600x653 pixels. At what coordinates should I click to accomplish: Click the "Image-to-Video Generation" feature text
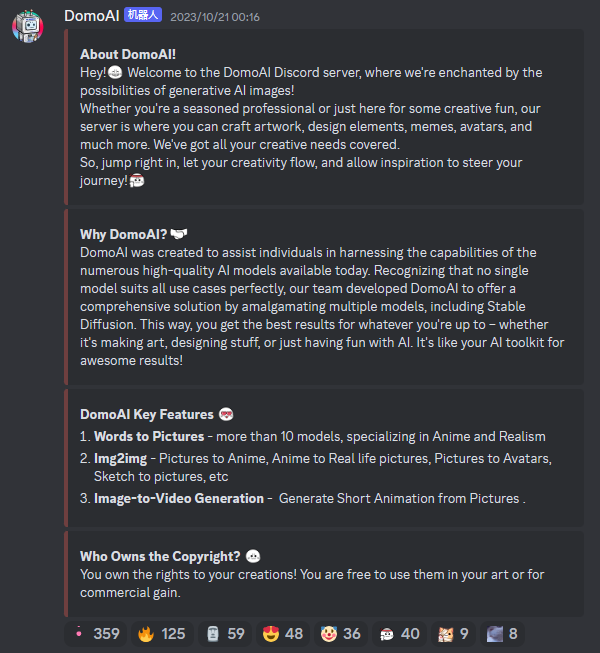(178, 498)
